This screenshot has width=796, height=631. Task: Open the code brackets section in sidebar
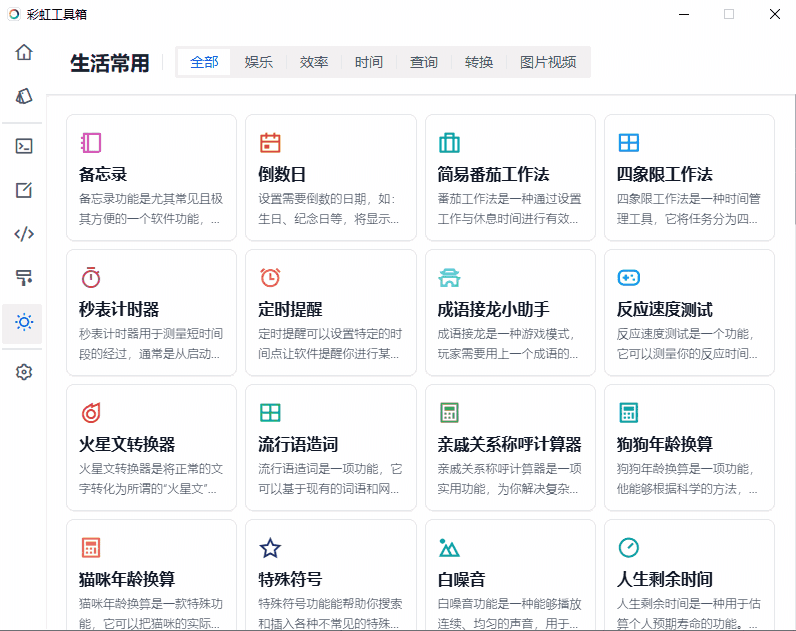[x=24, y=234]
